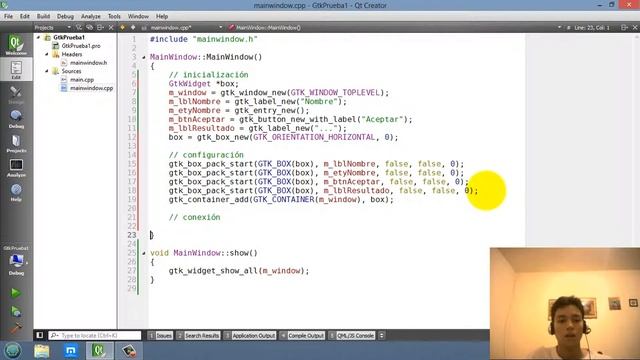Go forward in editor navigation history

click(x=133, y=27)
